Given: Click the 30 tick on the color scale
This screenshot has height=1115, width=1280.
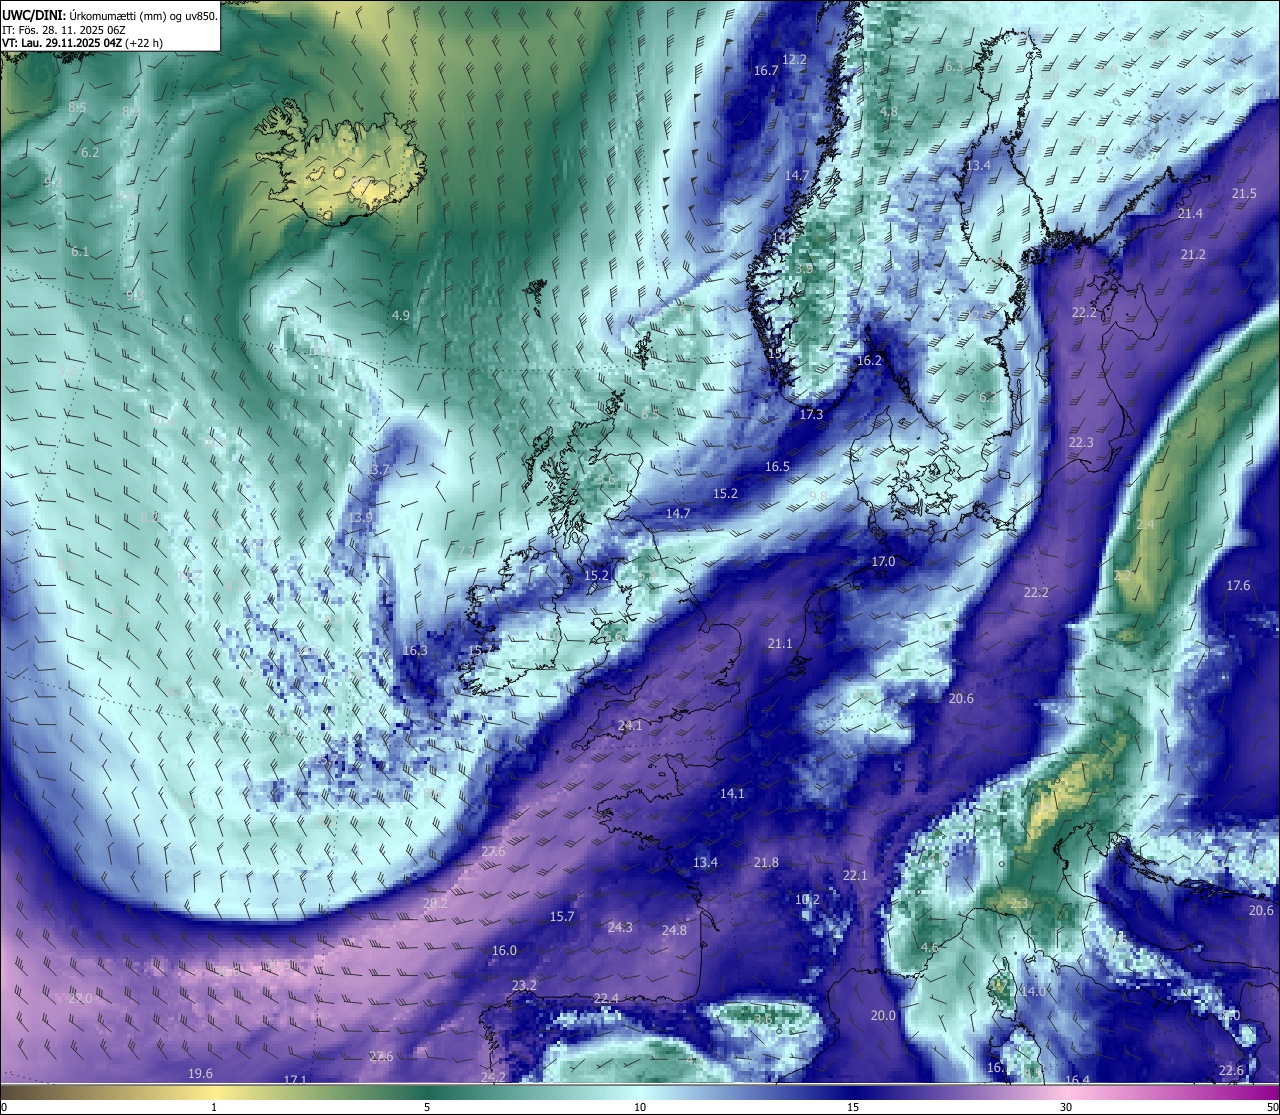Looking at the screenshot, I should 1066,1107.
